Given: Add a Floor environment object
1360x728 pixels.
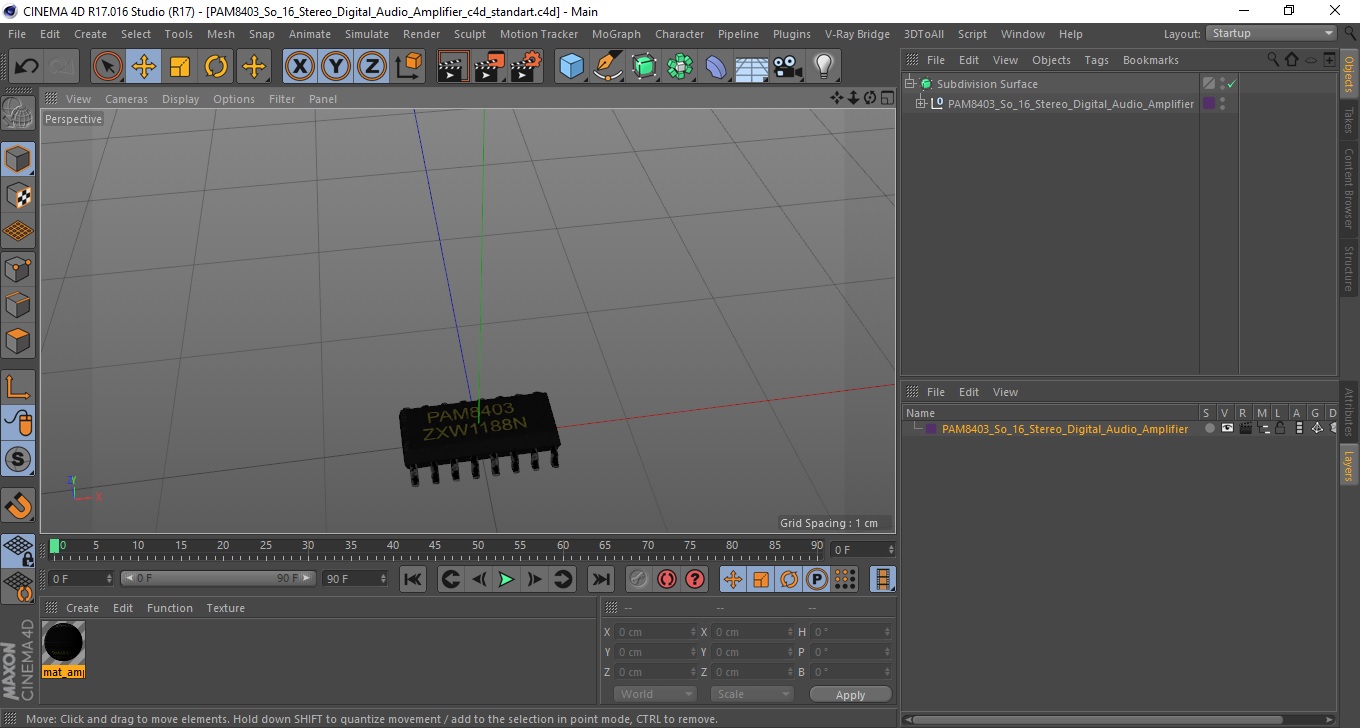Looking at the screenshot, I should (x=751, y=67).
